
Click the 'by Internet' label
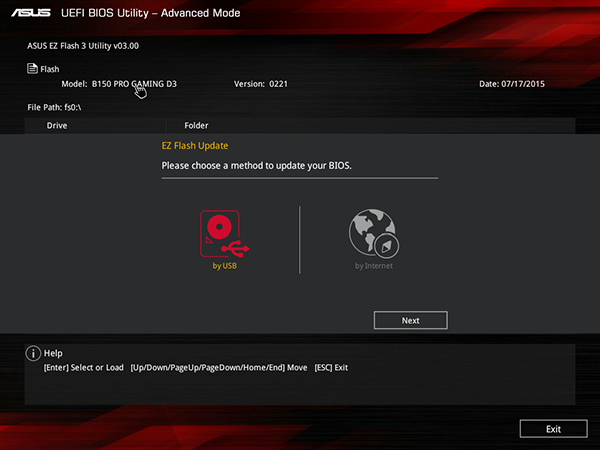[x=373, y=266]
